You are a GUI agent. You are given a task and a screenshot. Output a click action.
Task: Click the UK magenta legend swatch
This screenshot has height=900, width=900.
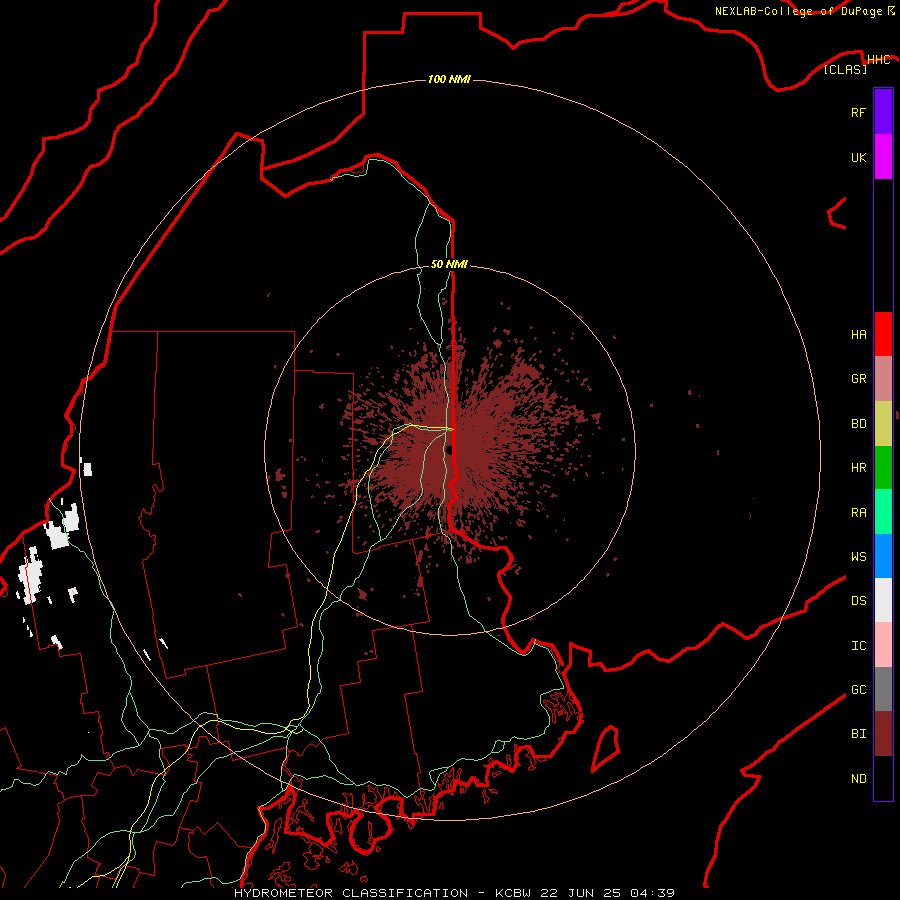click(883, 157)
